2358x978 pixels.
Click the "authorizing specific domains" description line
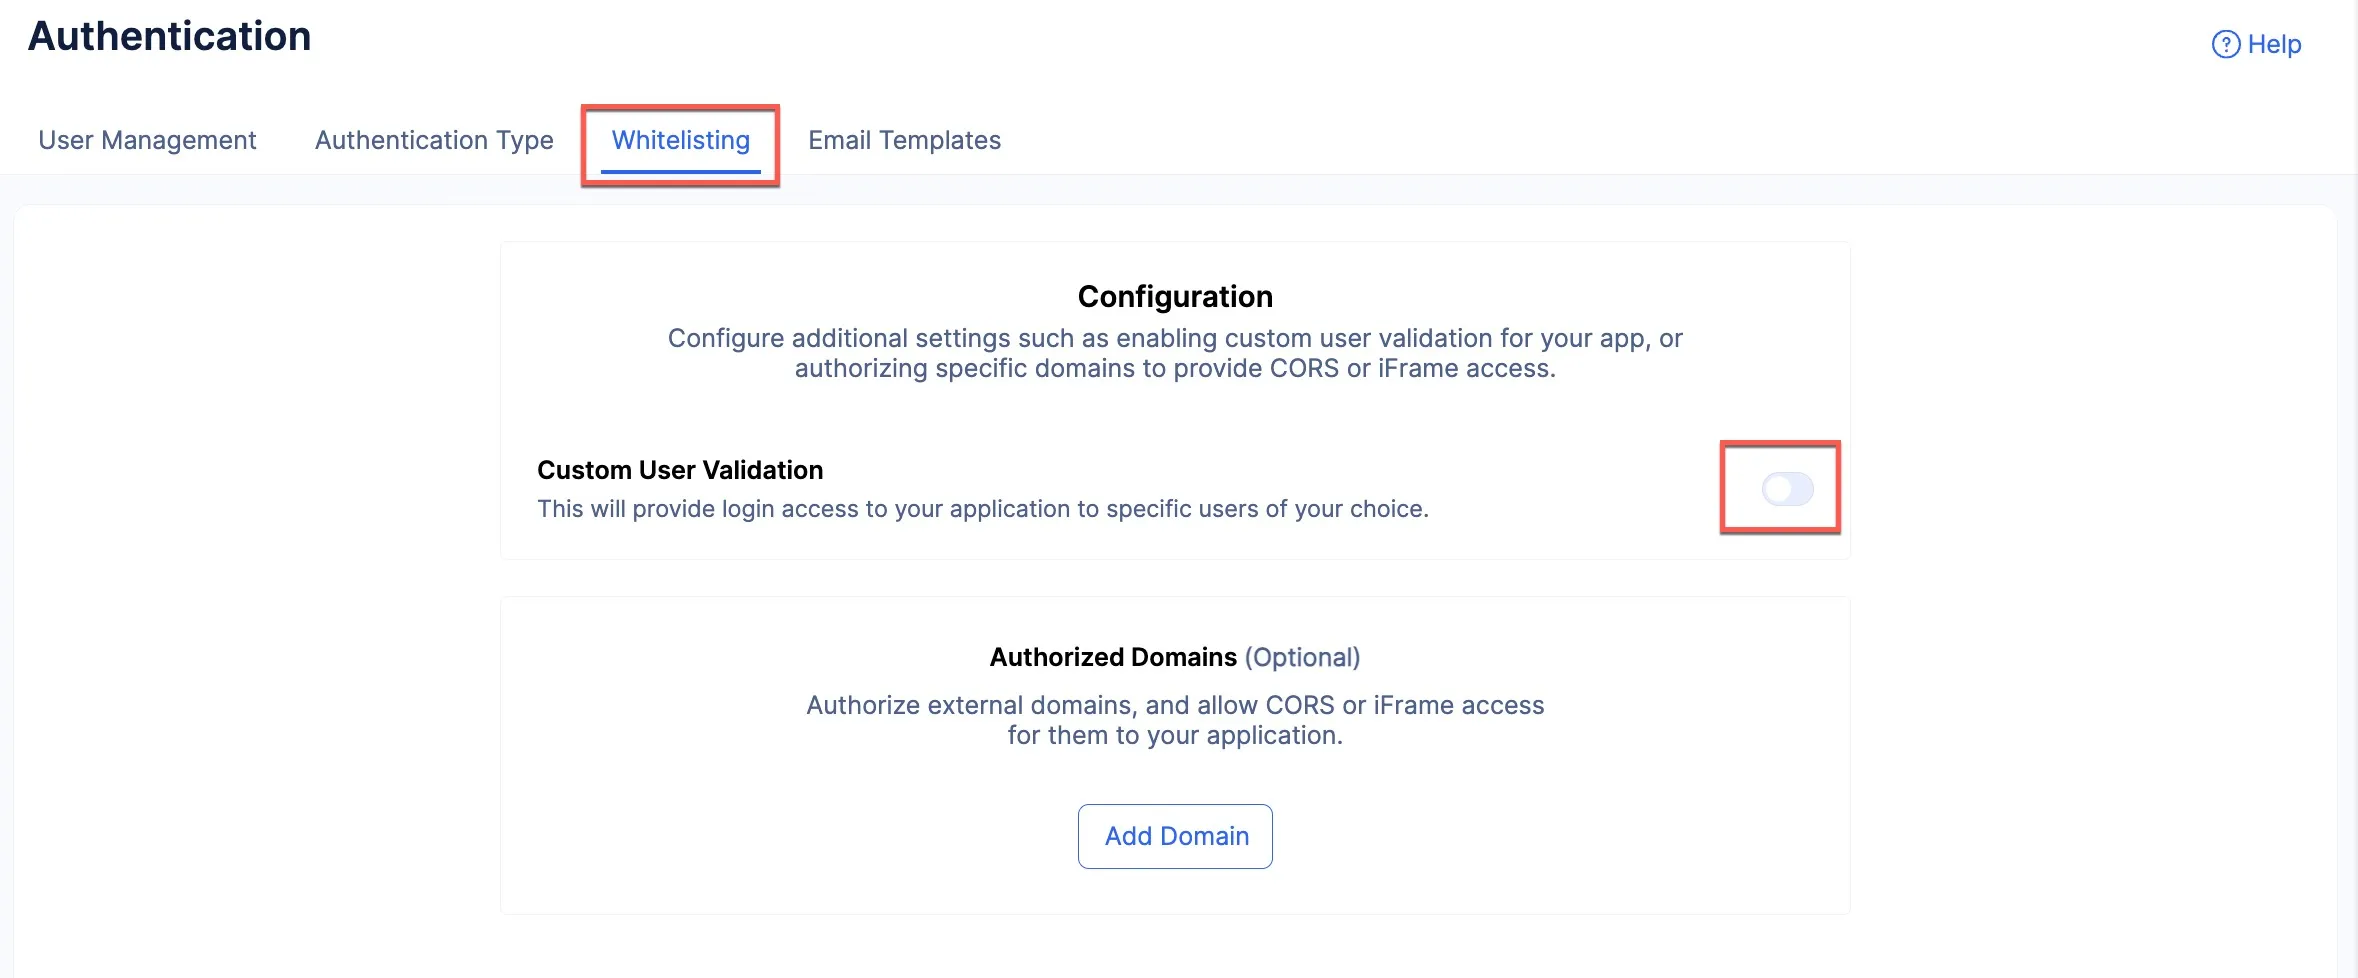pos(1175,368)
